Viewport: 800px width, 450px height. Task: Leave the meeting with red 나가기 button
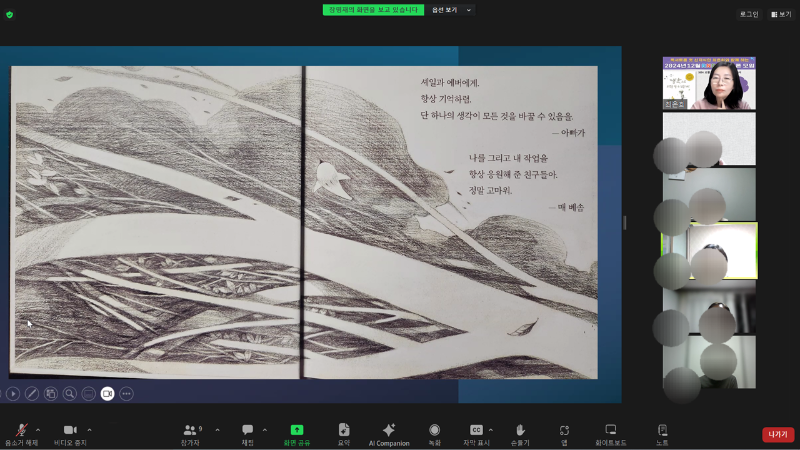(778, 434)
